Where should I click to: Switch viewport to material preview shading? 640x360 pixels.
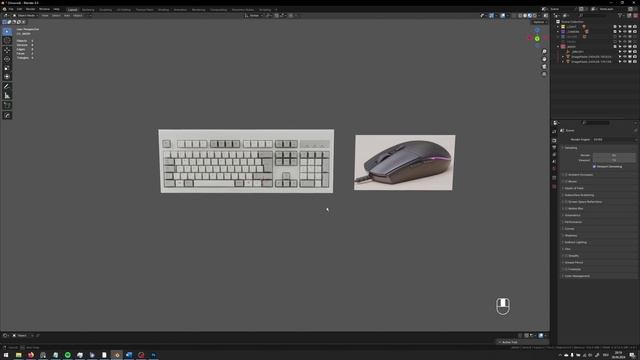[x=530, y=16]
